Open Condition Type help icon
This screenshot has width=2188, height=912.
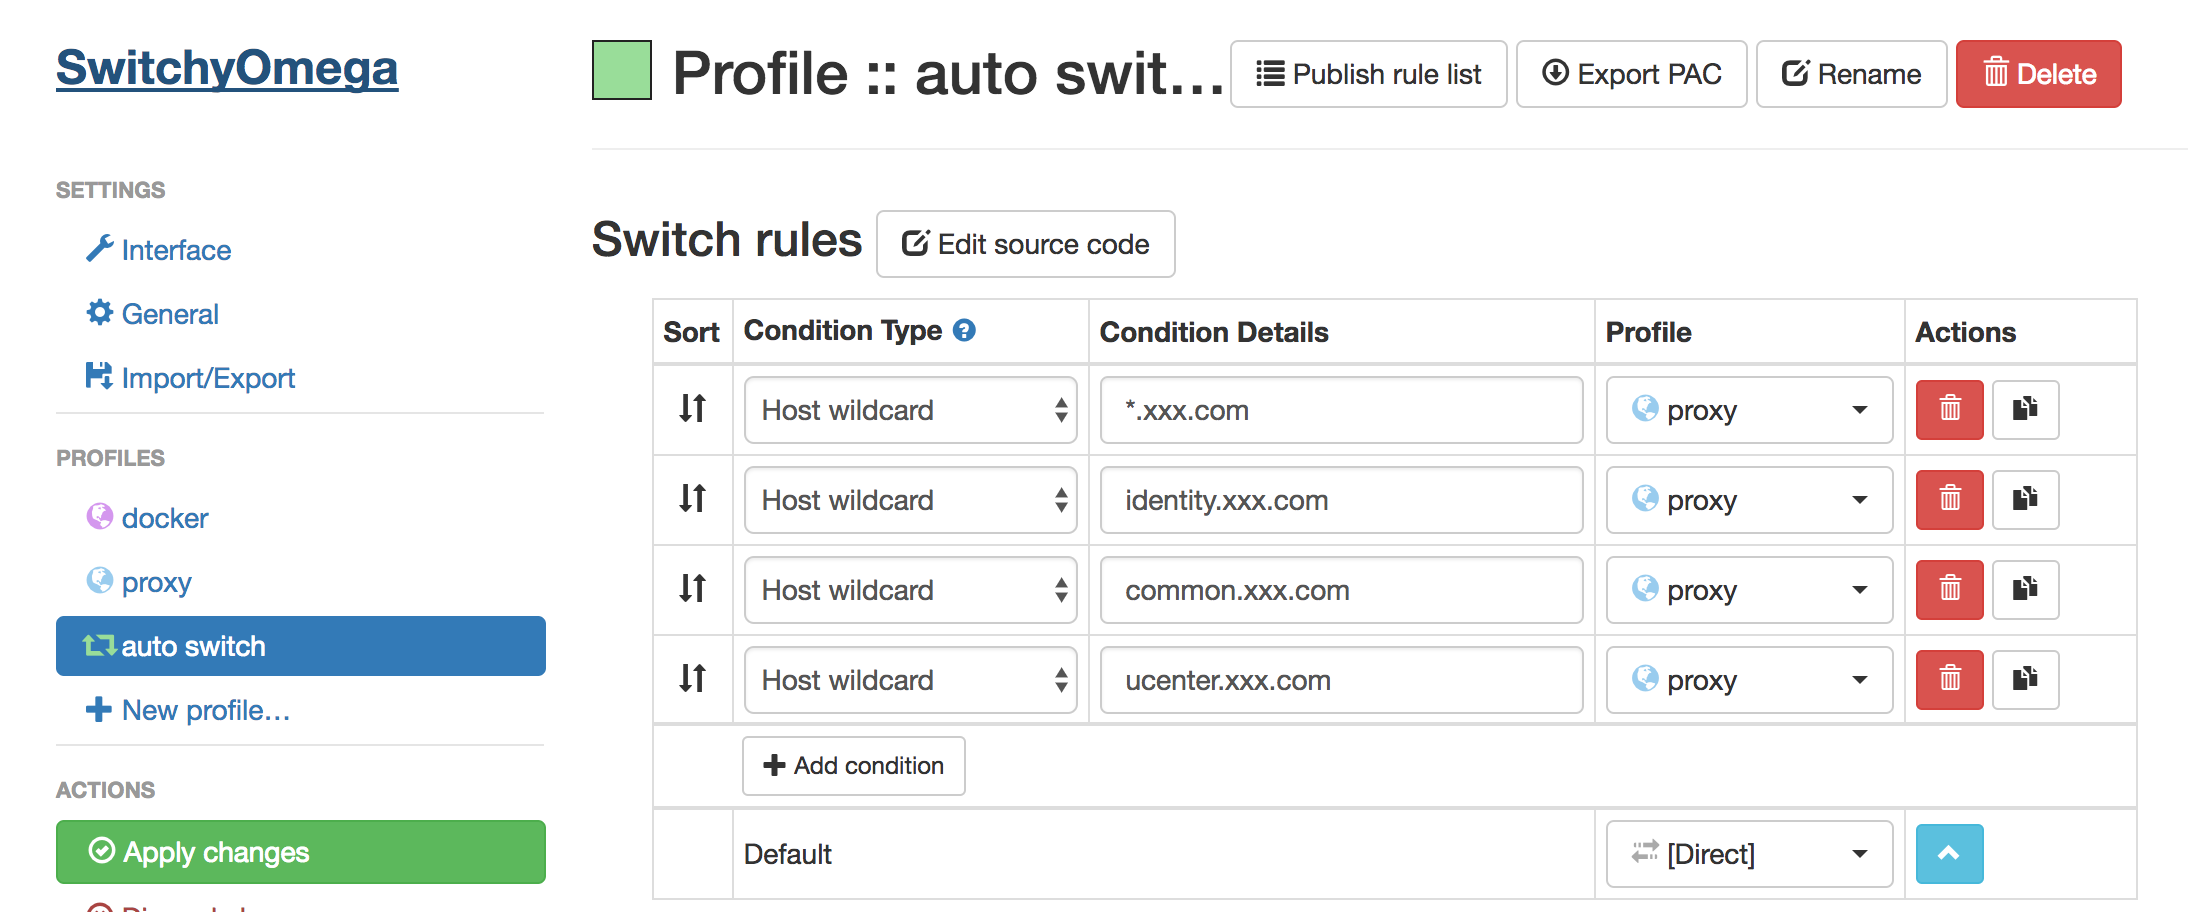coord(964,330)
